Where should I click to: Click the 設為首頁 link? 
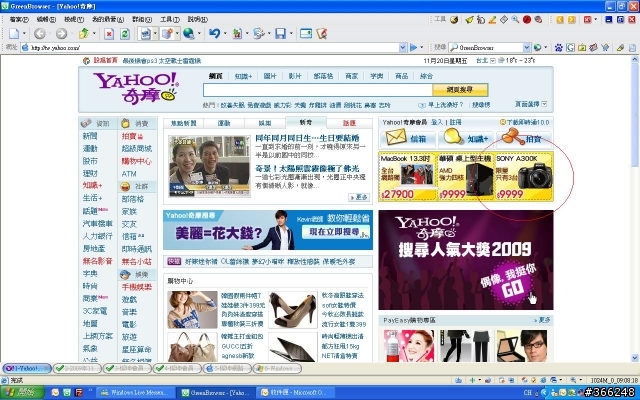[105, 60]
